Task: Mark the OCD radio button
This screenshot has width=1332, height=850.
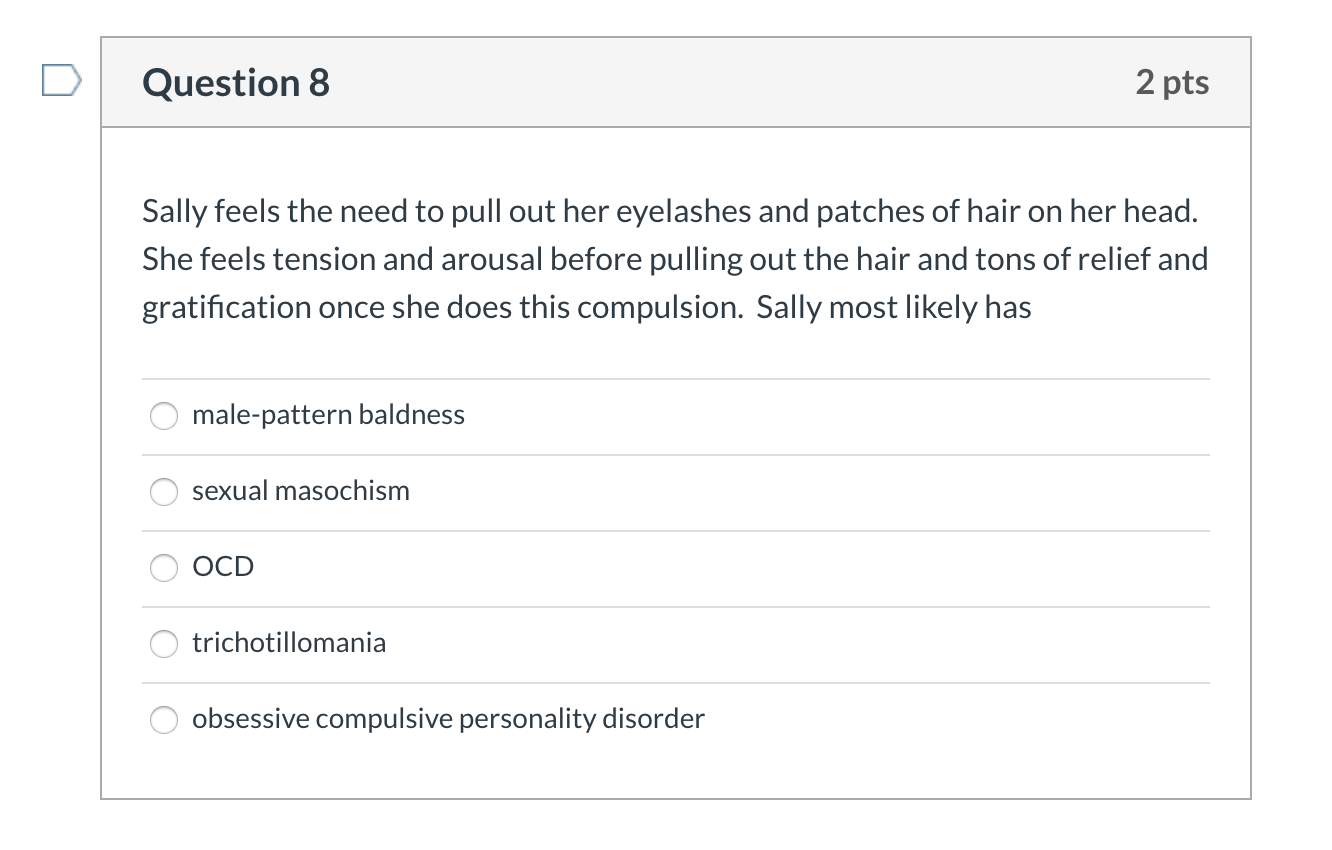Action: pos(164,568)
